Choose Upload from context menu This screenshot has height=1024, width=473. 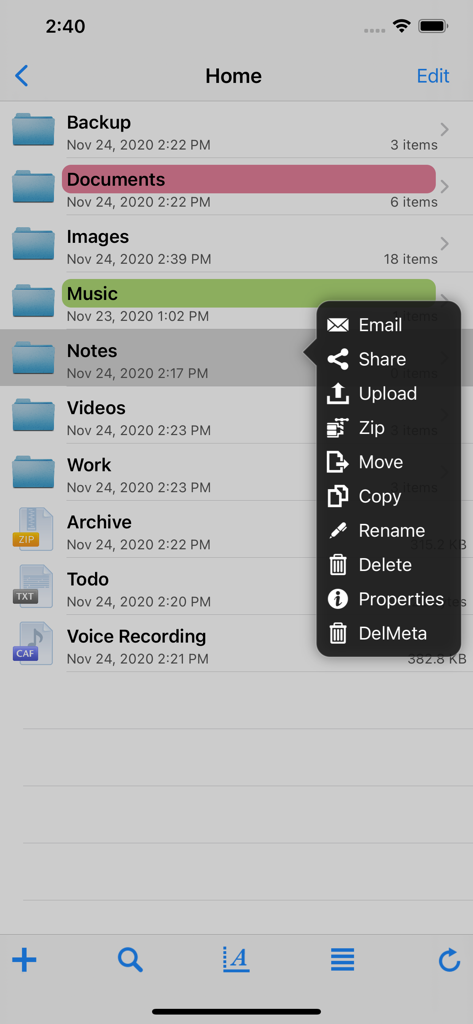click(x=389, y=393)
